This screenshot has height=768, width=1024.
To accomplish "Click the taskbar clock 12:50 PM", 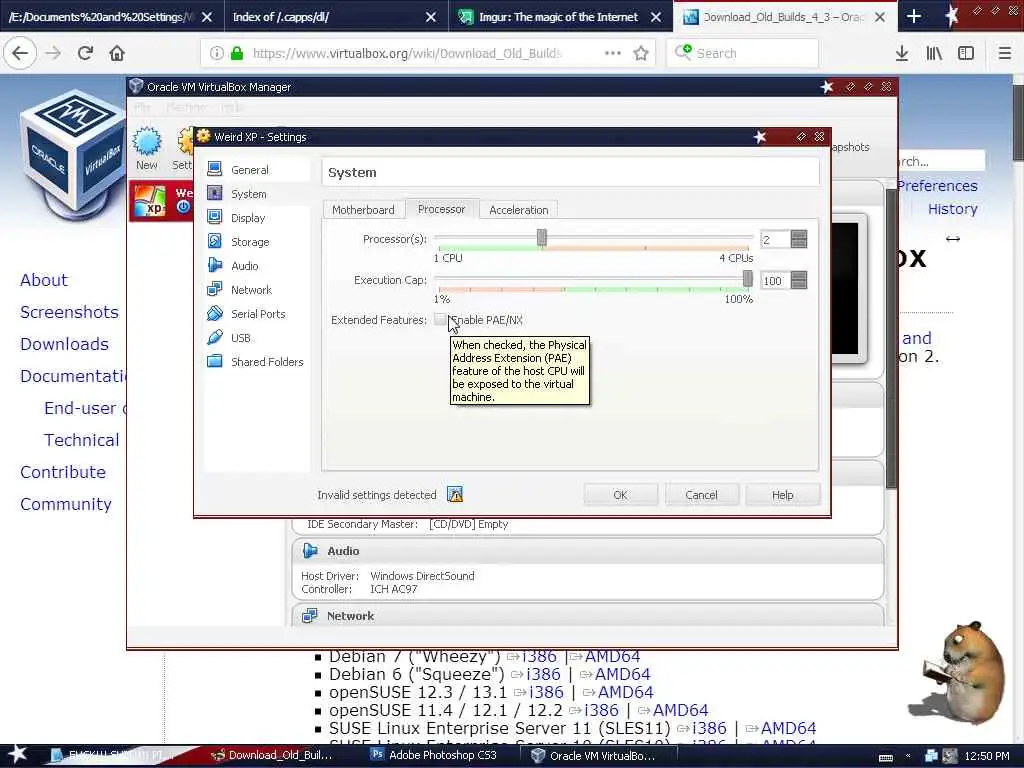I will click(x=987, y=756).
